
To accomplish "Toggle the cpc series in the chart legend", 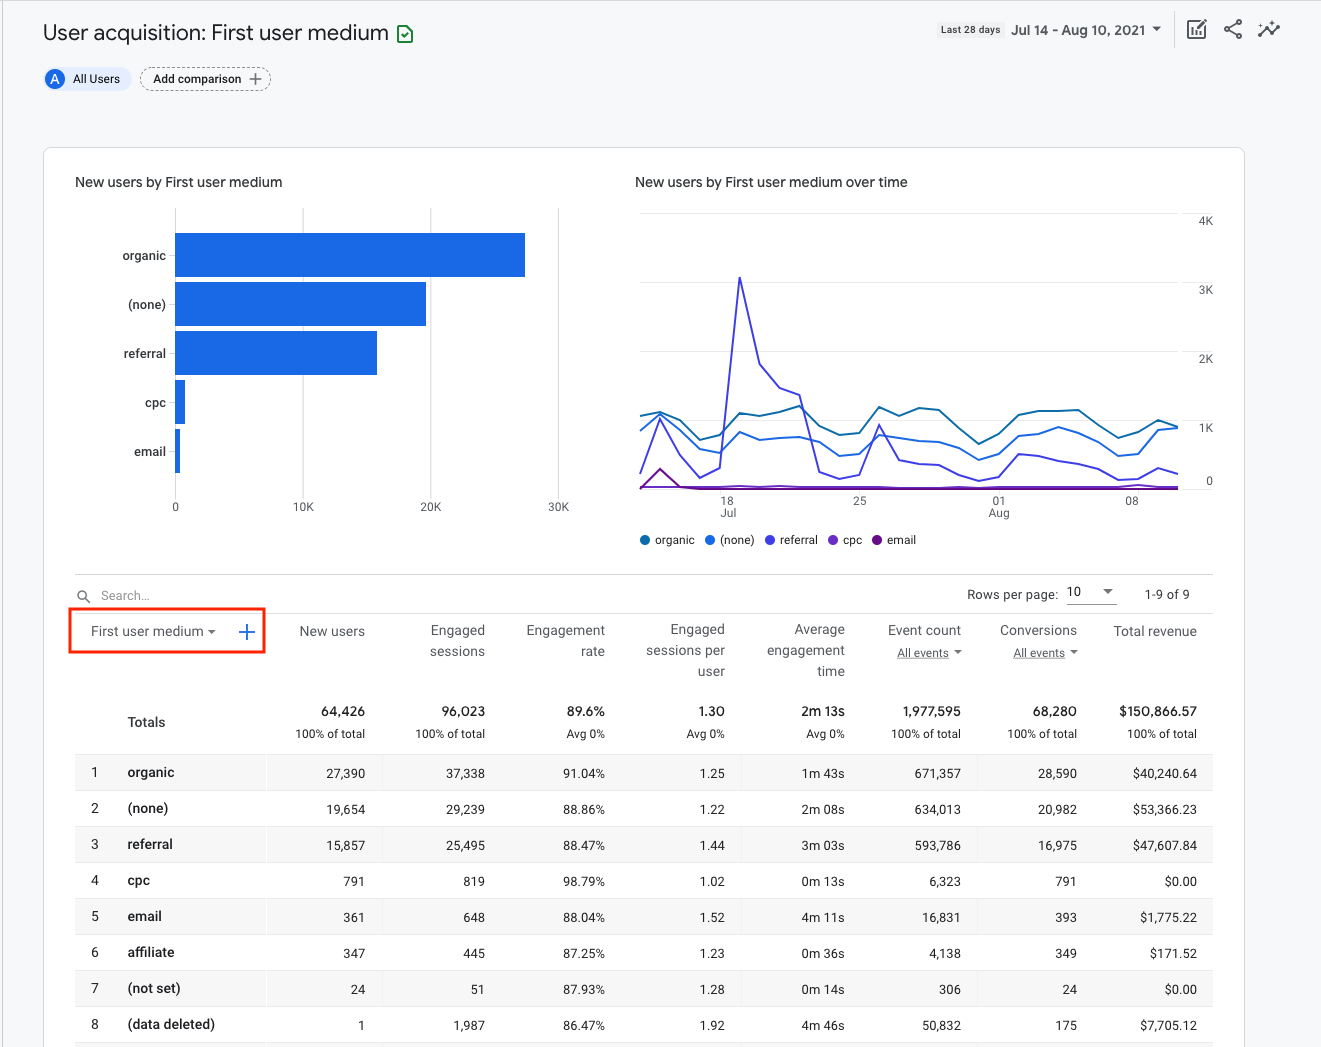I will tap(845, 540).
